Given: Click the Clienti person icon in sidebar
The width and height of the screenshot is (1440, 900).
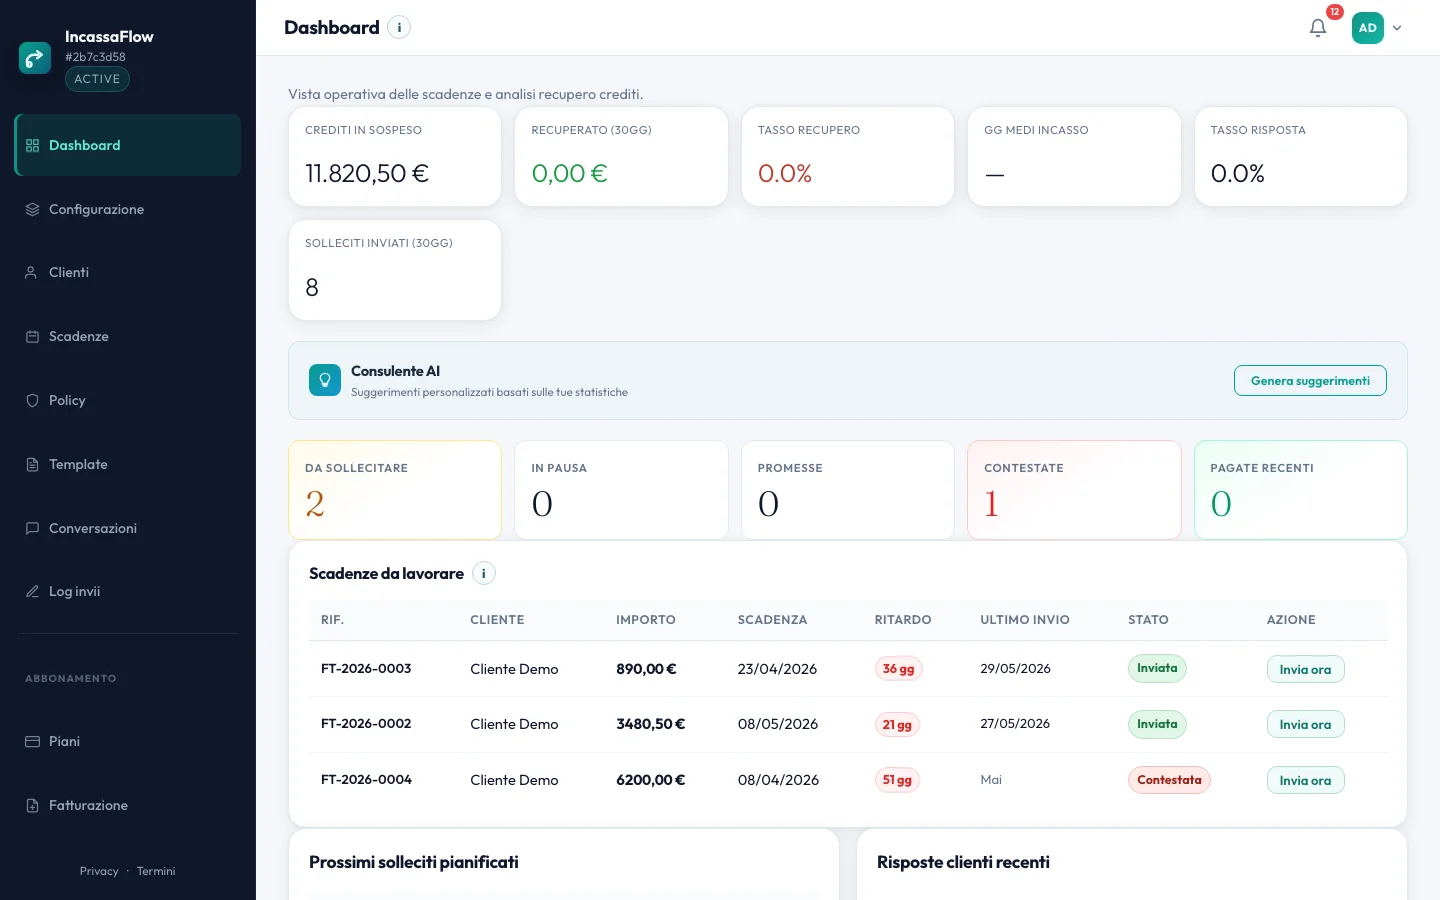Looking at the screenshot, I should tap(32, 273).
